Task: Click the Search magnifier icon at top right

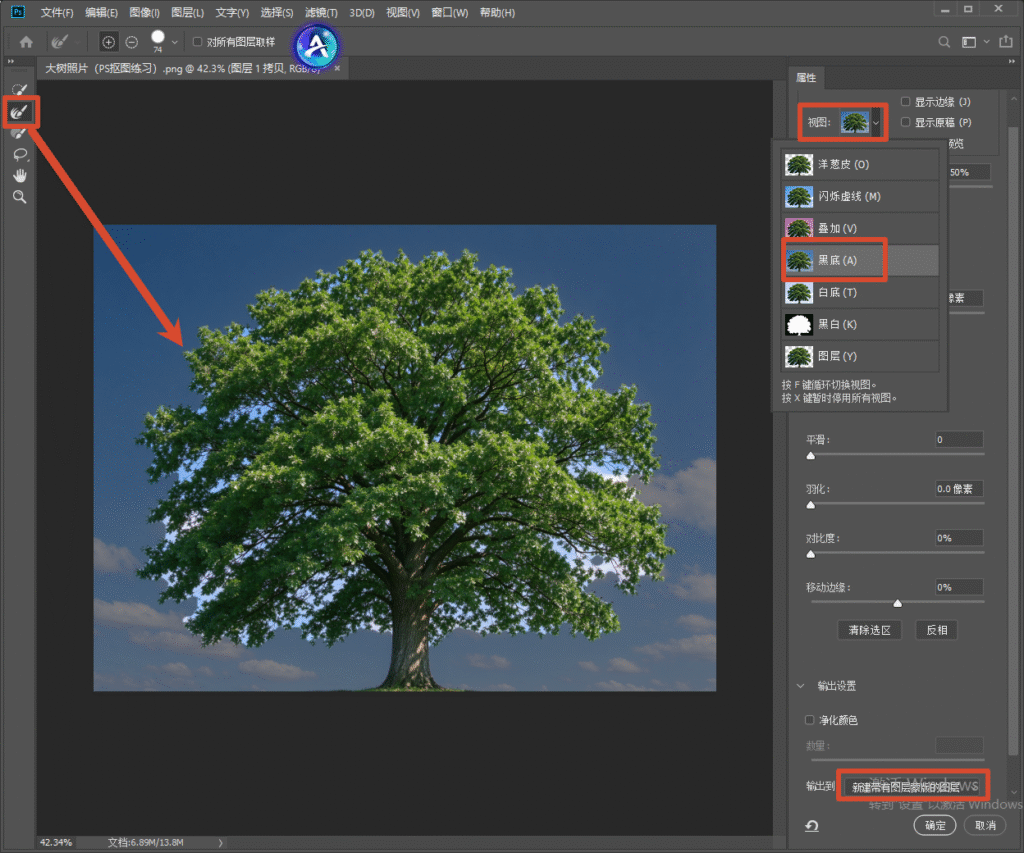Action: [944, 42]
